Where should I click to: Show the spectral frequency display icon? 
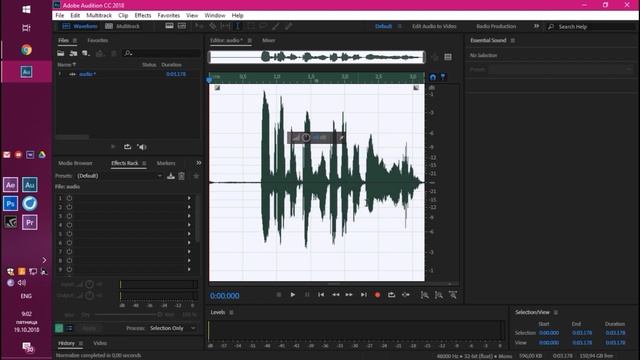pyautogui.click(x=169, y=26)
